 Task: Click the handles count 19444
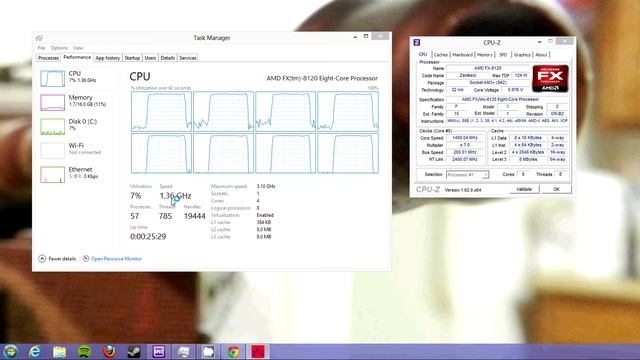pos(195,216)
